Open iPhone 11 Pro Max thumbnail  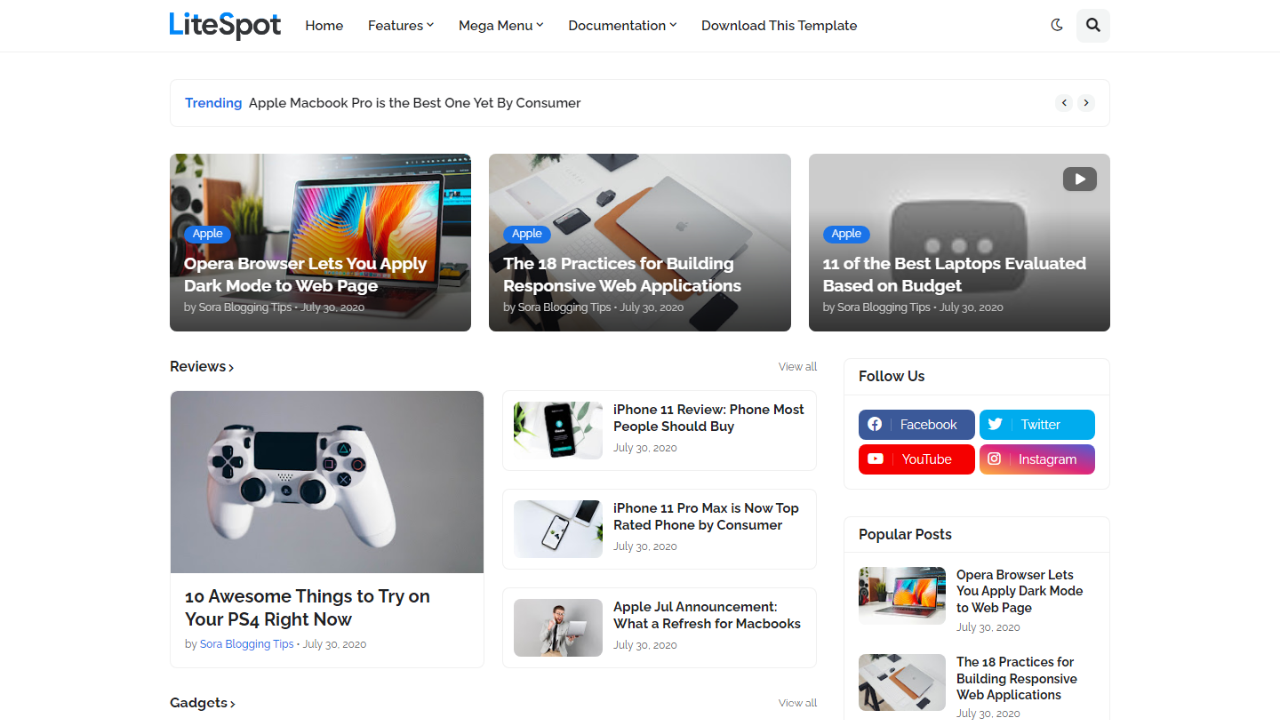click(x=558, y=529)
